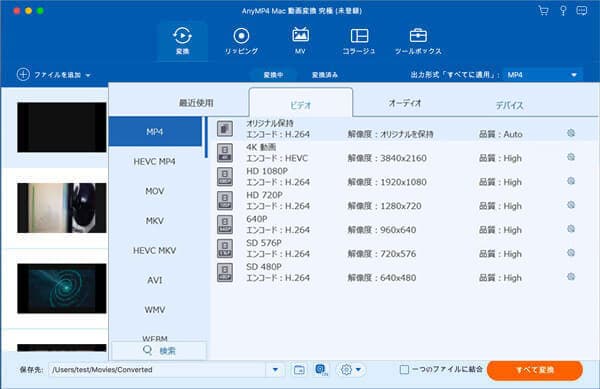This screenshot has width=600, height=389.
Task: Select HEVC MP4 format
Action: coord(155,161)
